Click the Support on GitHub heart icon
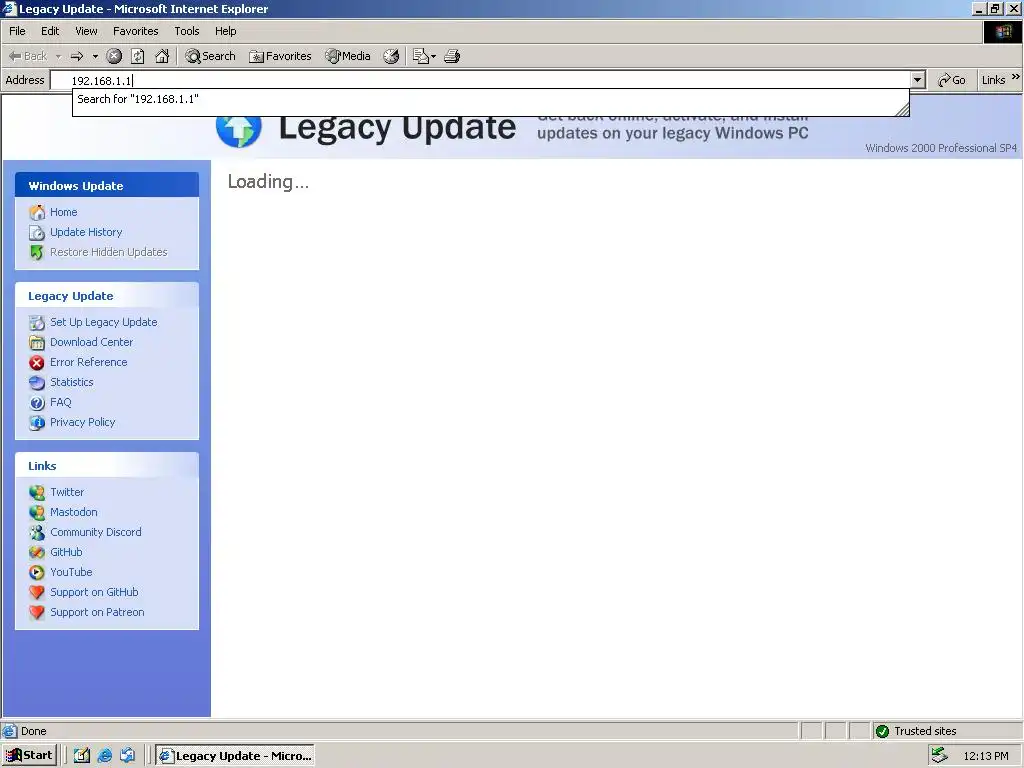 click(x=37, y=593)
